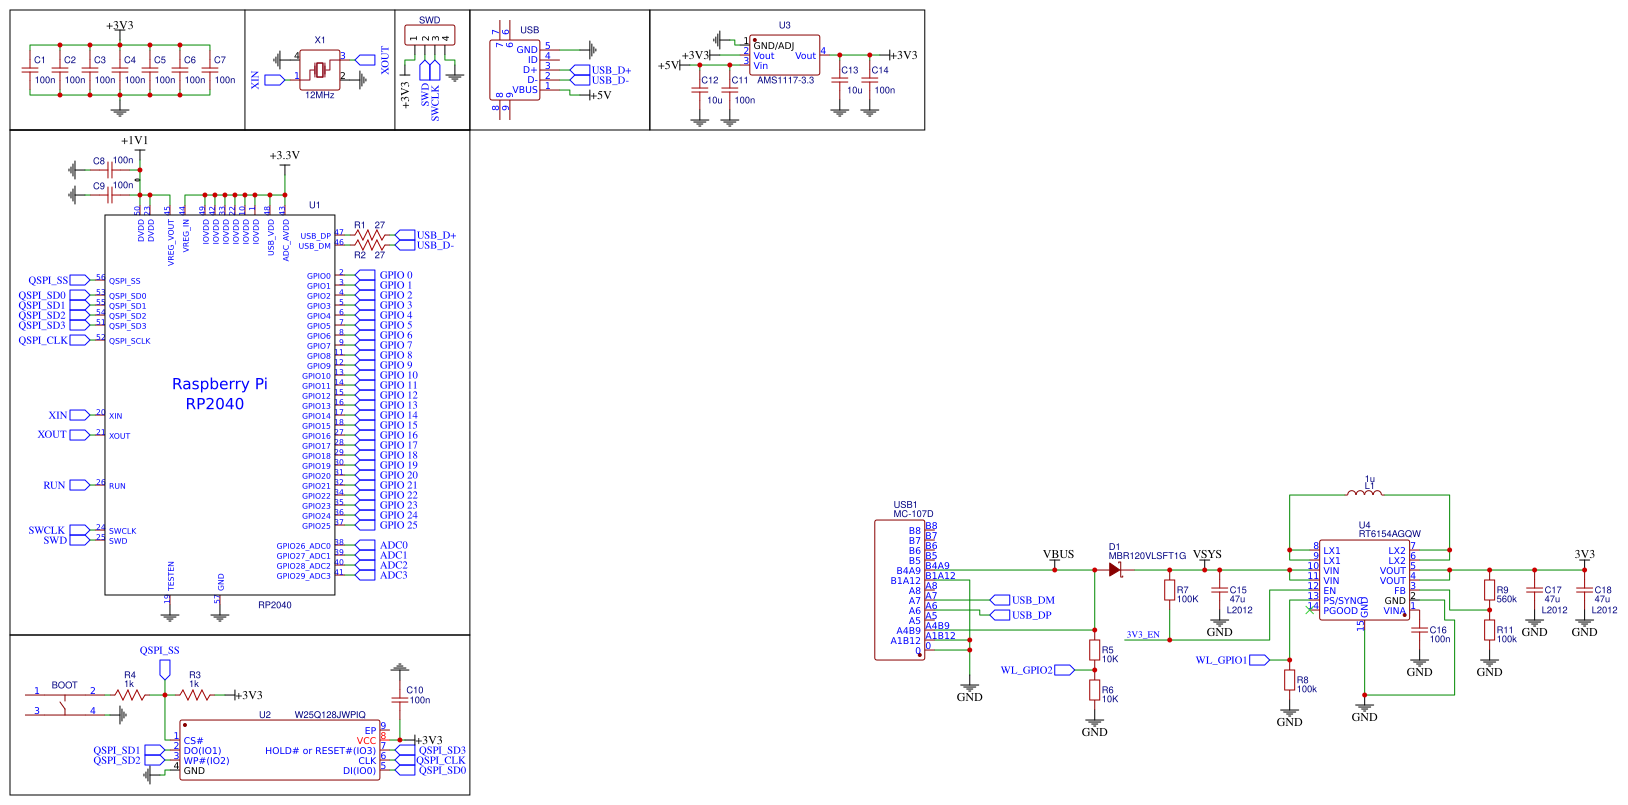
Task: Select the ADC0 pin label
Action: [x=393, y=545]
